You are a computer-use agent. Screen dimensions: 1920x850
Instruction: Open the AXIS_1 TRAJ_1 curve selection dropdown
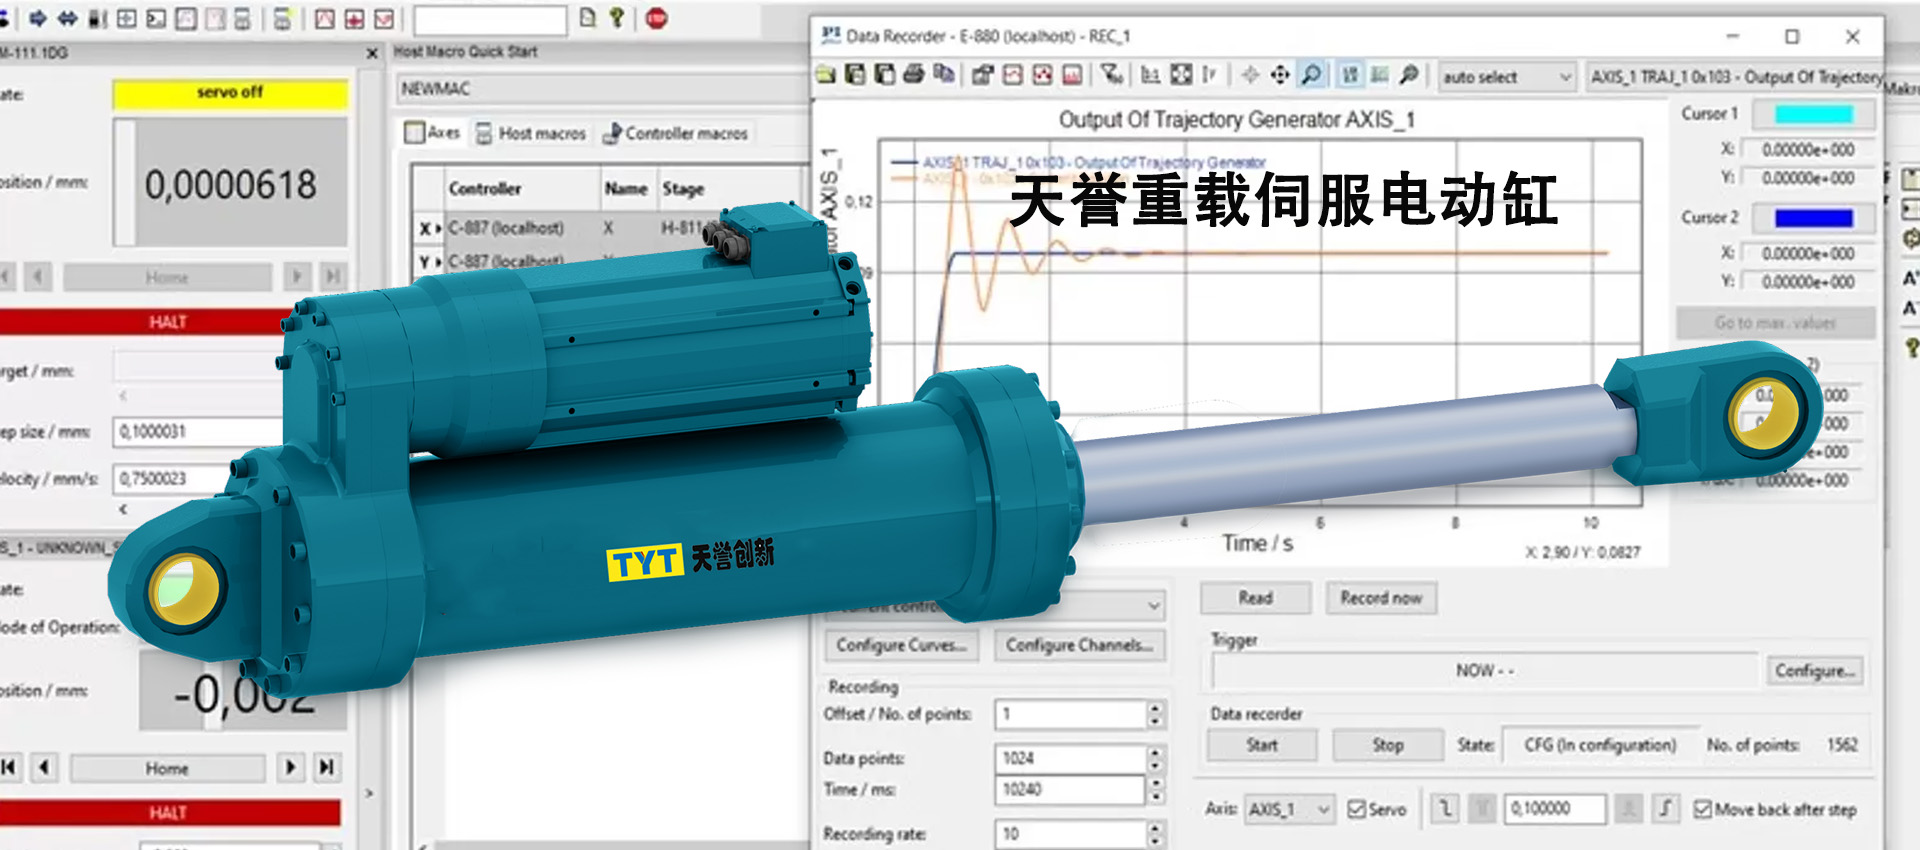coord(1735,77)
